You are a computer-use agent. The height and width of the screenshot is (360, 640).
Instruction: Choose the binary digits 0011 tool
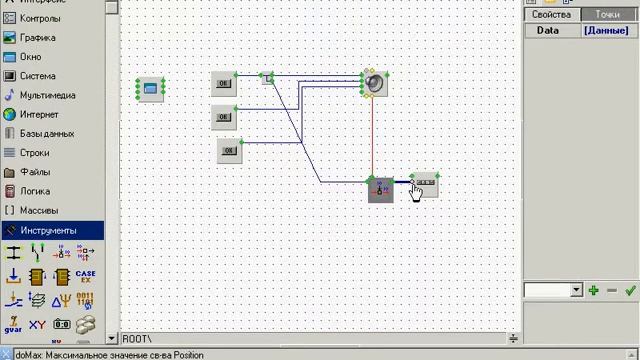point(85,300)
